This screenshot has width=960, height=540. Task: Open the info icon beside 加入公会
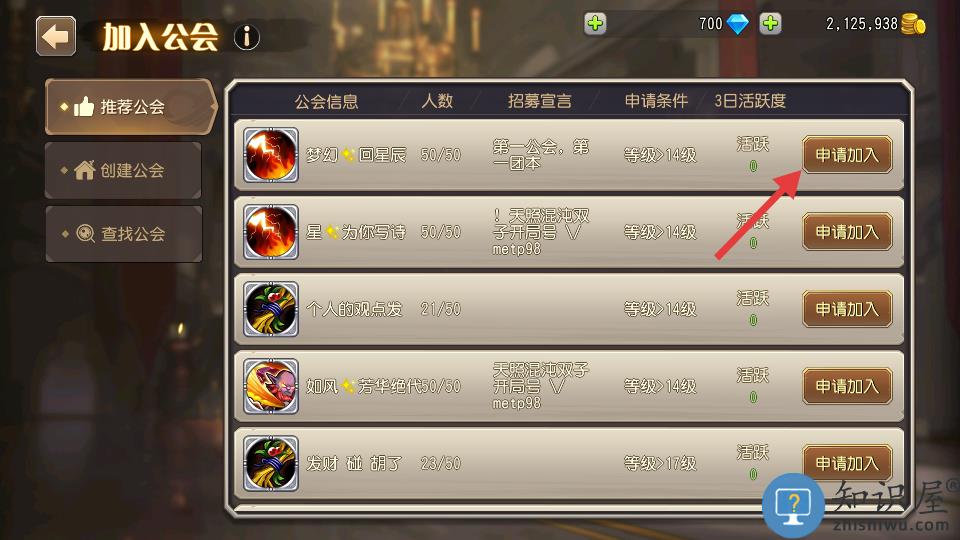coord(247,37)
